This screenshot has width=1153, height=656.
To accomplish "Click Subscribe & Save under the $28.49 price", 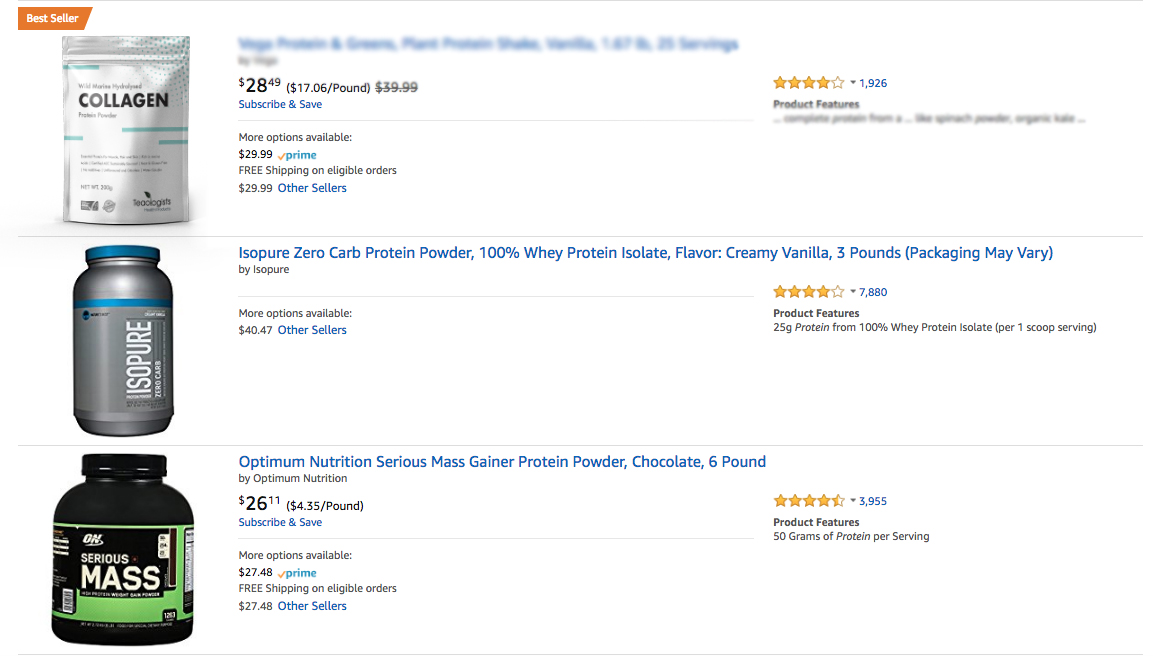I will click(280, 104).
